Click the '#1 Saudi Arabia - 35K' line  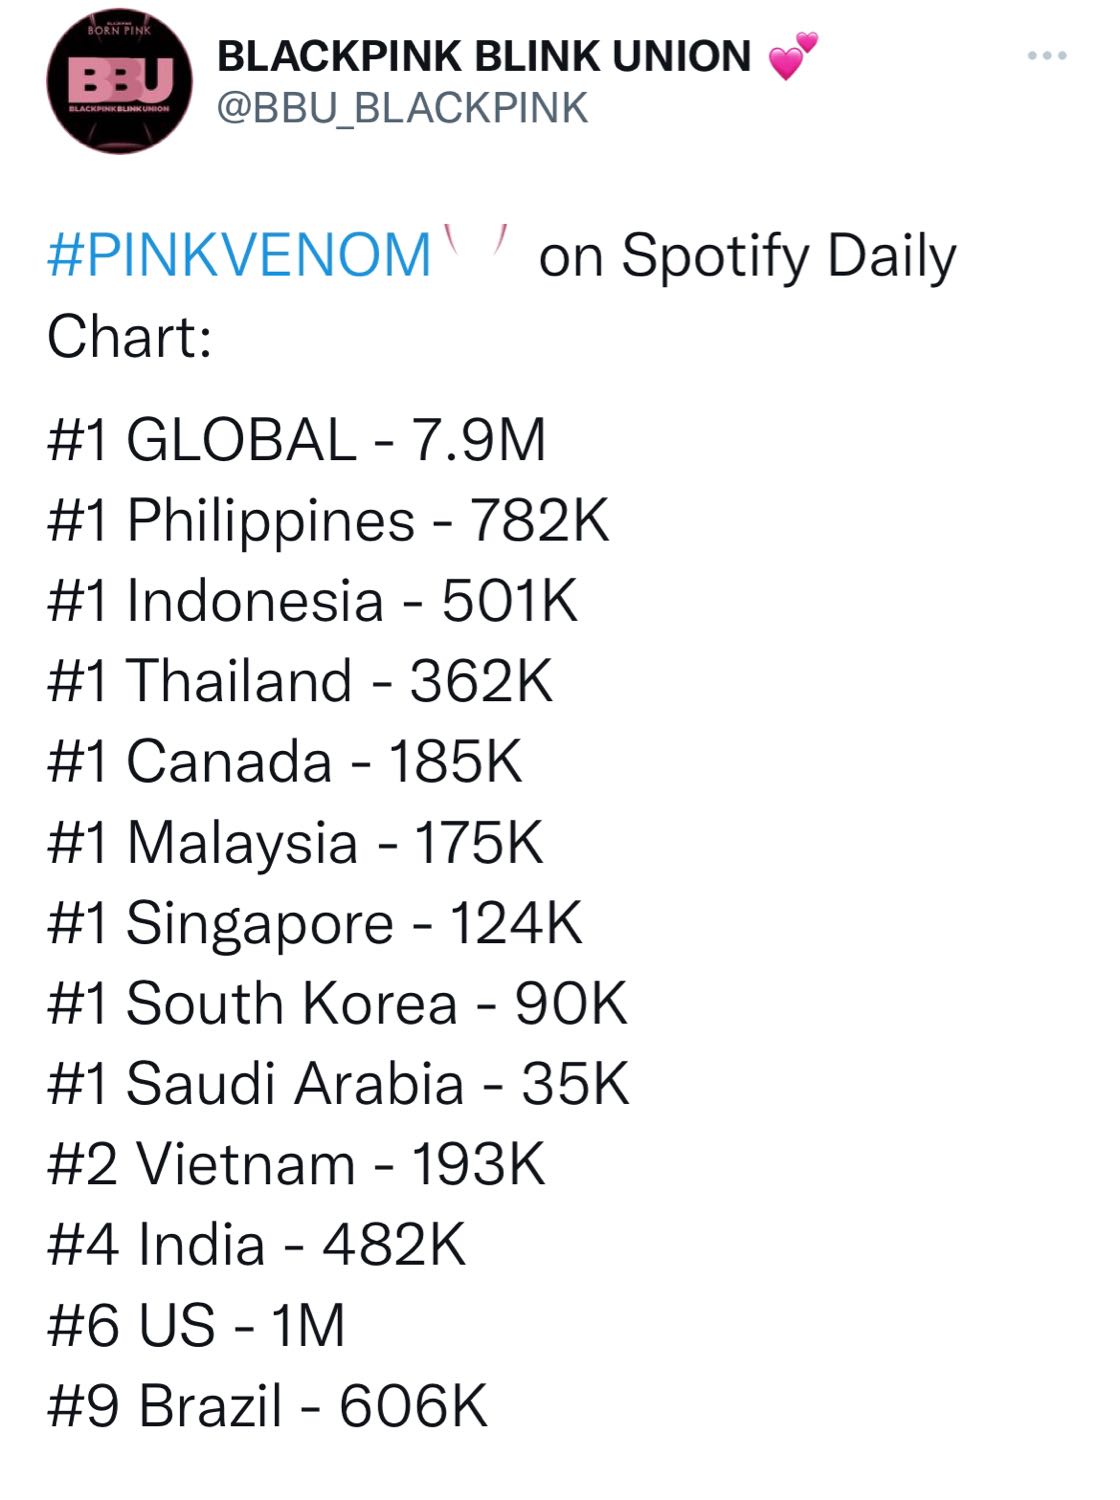click(338, 1084)
